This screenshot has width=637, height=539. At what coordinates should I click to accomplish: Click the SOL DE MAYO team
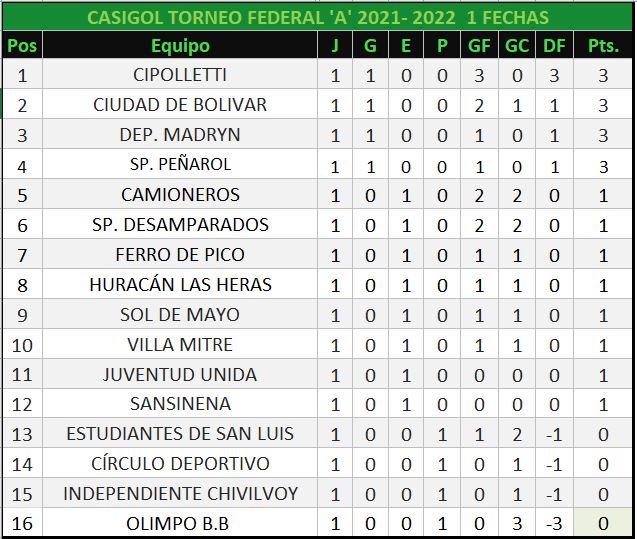click(x=180, y=315)
